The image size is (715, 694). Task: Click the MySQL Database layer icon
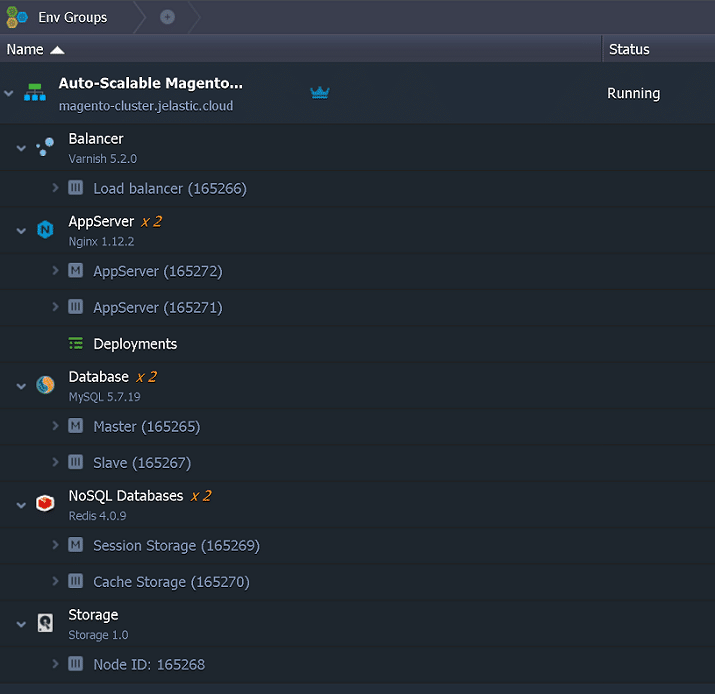tap(44, 385)
